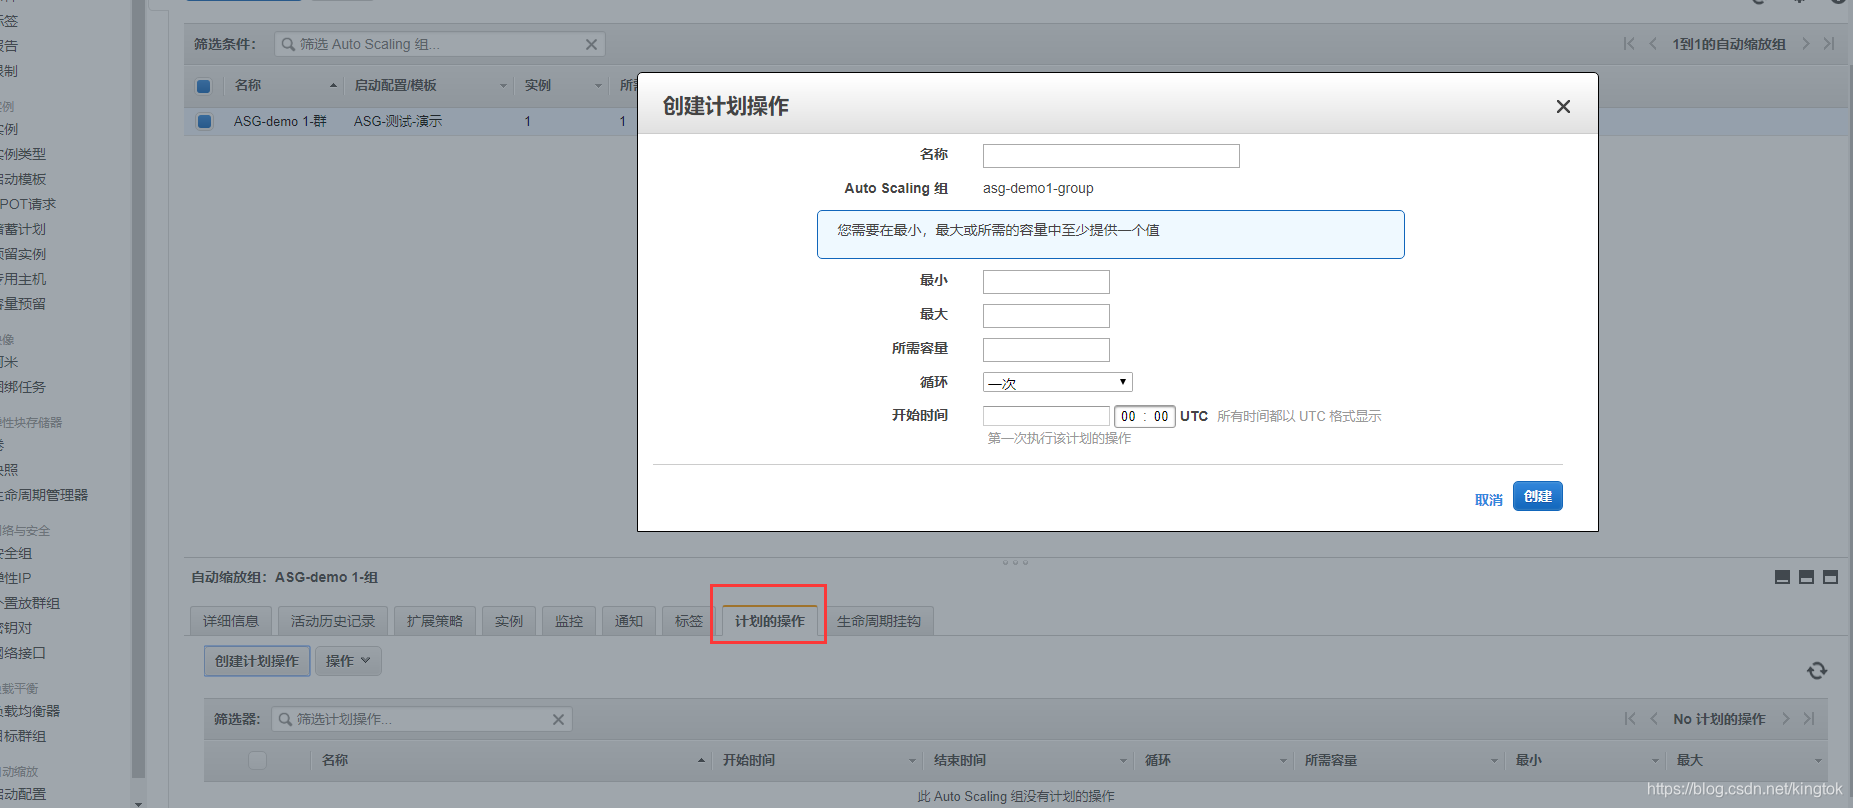1853x808 pixels.
Task: Minimize details pane with first layout icon
Action: [x=1782, y=577]
